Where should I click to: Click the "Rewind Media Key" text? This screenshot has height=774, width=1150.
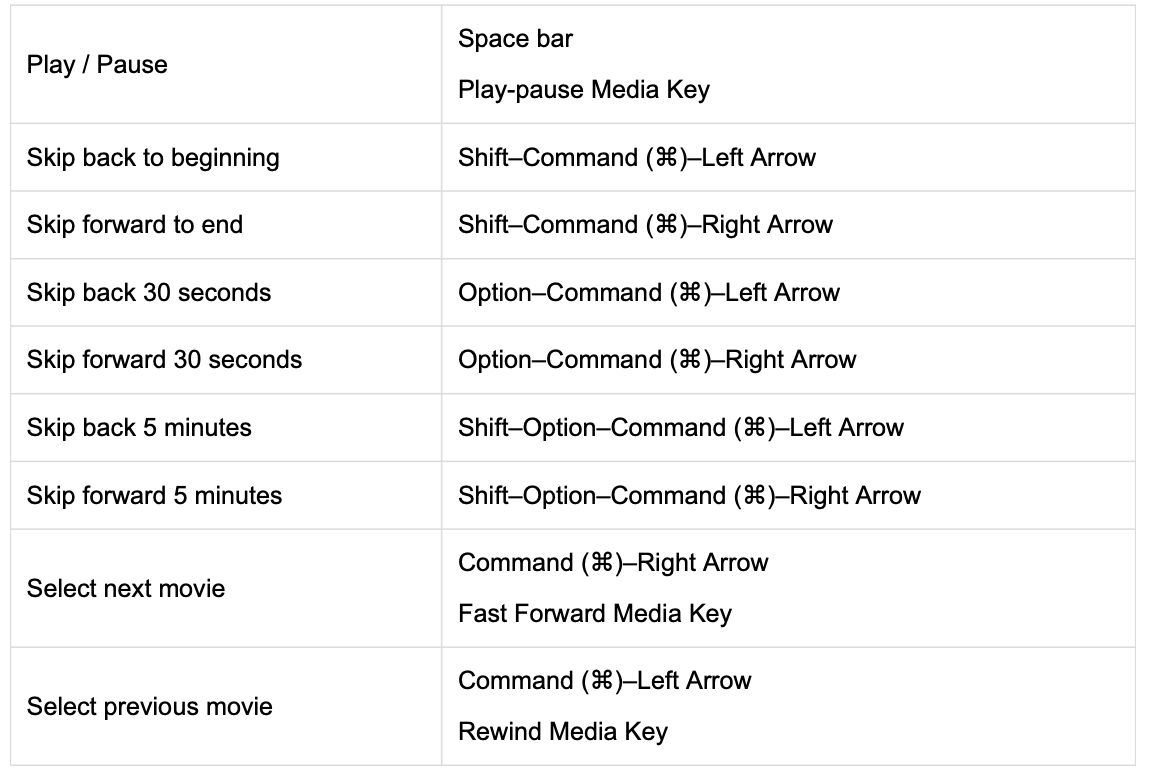pyautogui.click(x=562, y=732)
